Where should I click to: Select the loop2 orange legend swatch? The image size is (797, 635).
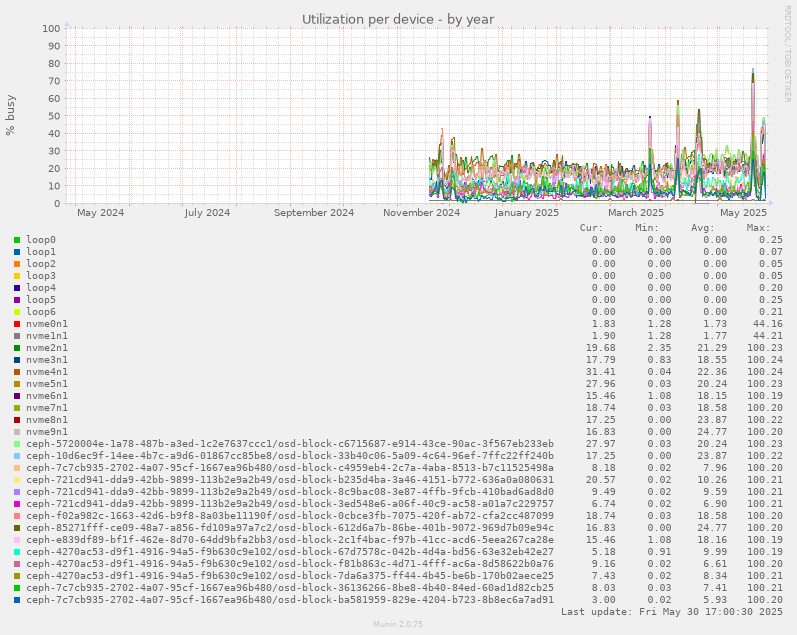coord(17,264)
